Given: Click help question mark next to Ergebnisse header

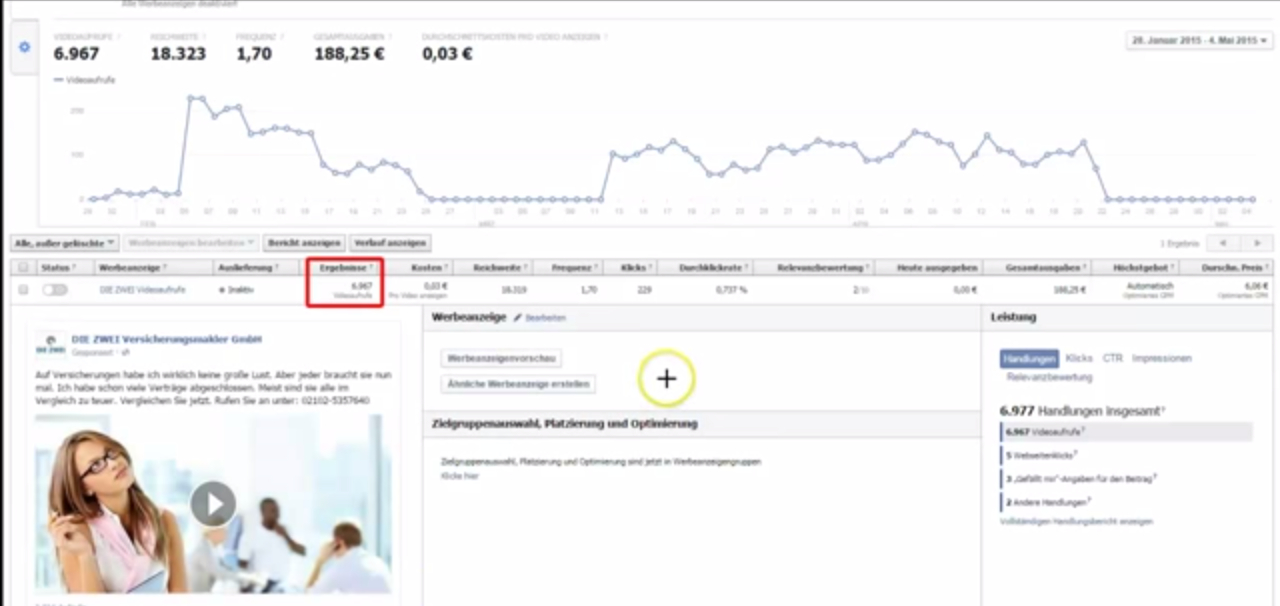Looking at the screenshot, I should (371, 268).
